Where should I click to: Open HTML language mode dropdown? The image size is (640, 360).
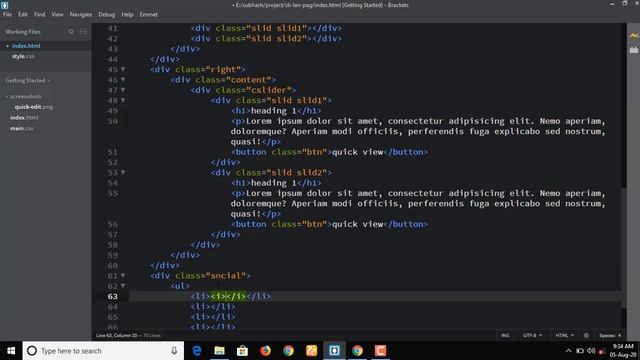click(x=564, y=336)
